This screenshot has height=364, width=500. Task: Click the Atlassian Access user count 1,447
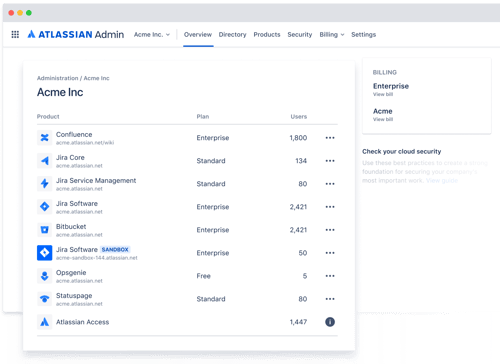pyautogui.click(x=298, y=322)
